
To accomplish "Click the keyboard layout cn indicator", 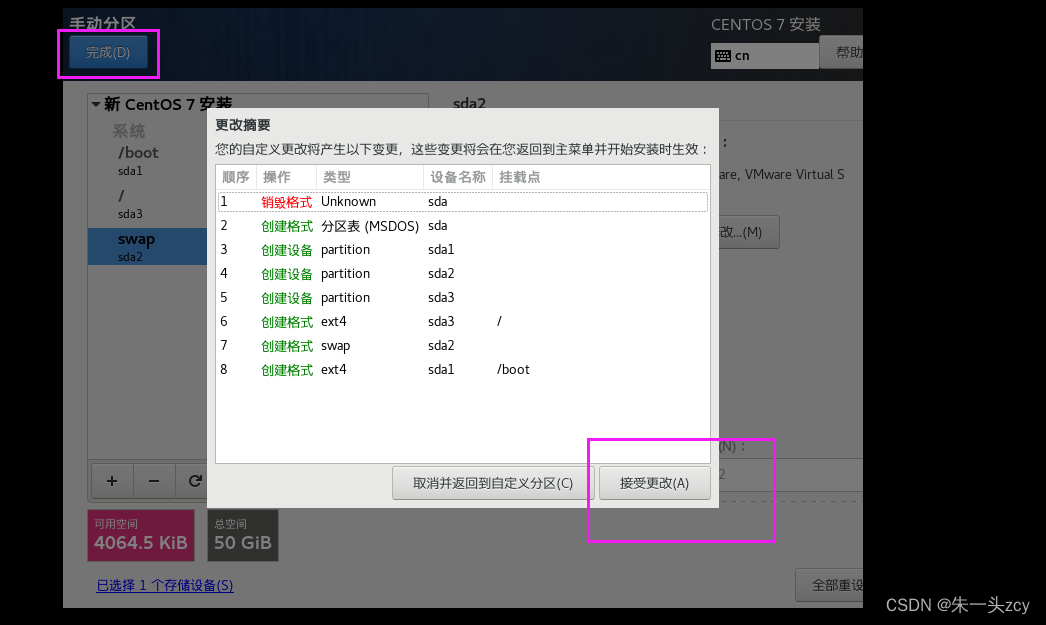I will click(x=764, y=56).
